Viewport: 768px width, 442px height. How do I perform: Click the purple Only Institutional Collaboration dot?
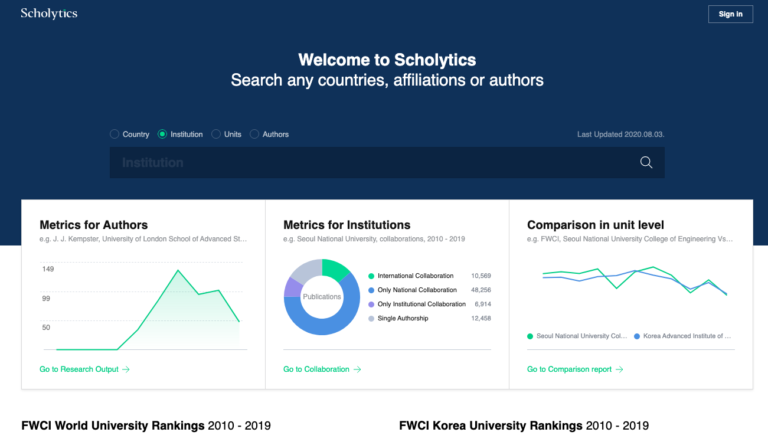[371, 304]
